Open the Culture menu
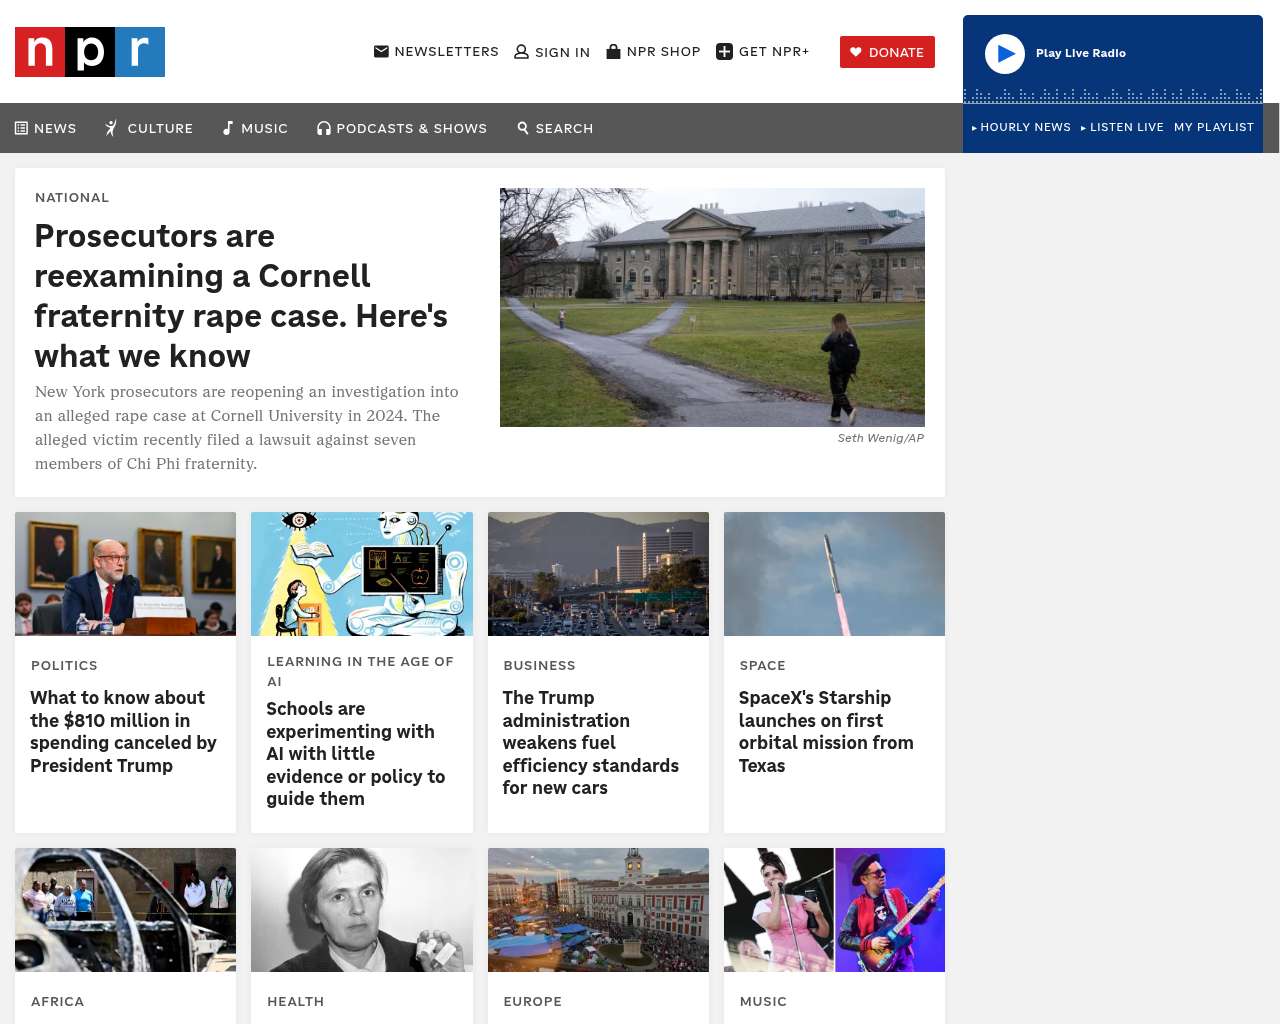The width and height of the screenshot is (1280, 1024). click(149, 128)
